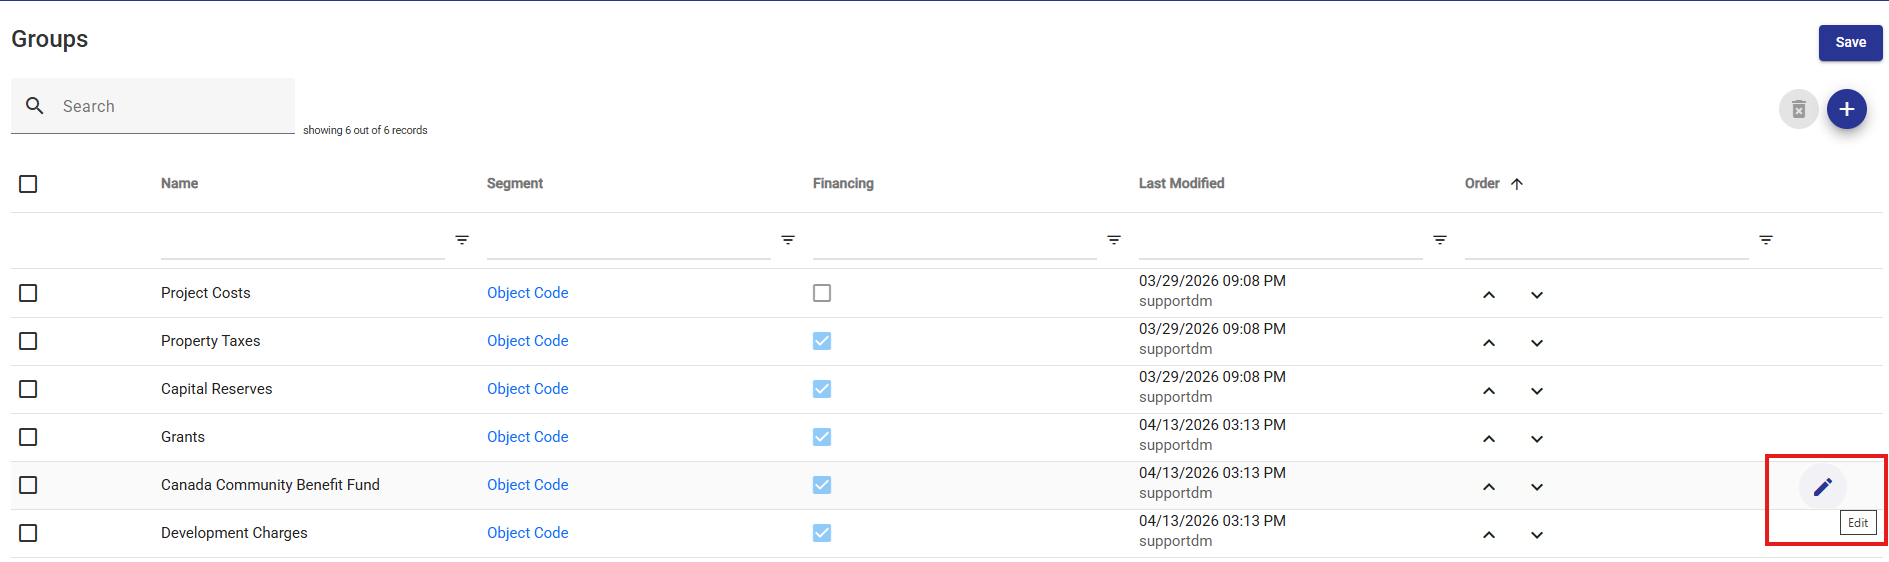Sort by the Financing column header

click(x=843, y=183)
